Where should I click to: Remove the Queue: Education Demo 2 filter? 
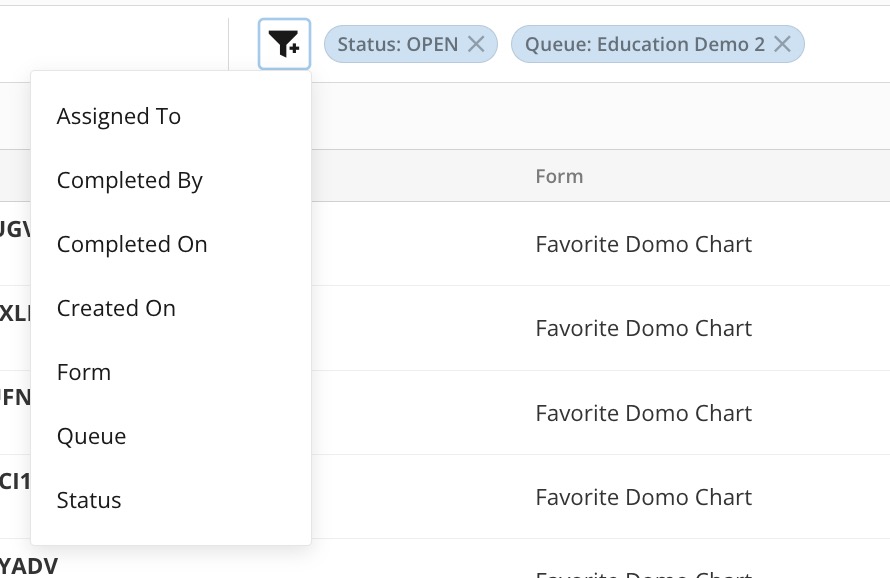point(783,44)
